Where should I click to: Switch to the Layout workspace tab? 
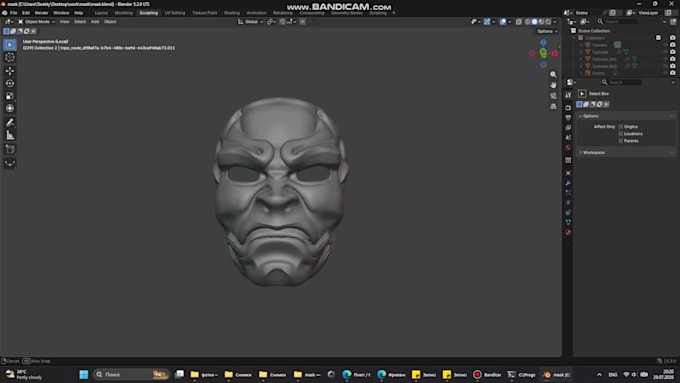(x=101, y=13)
